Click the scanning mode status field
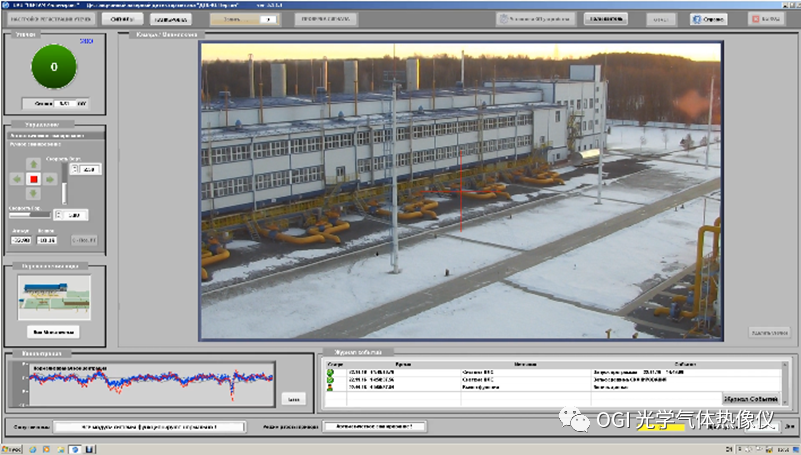The height and width of the screenshot is (455, 801). [x=374, y=426]
